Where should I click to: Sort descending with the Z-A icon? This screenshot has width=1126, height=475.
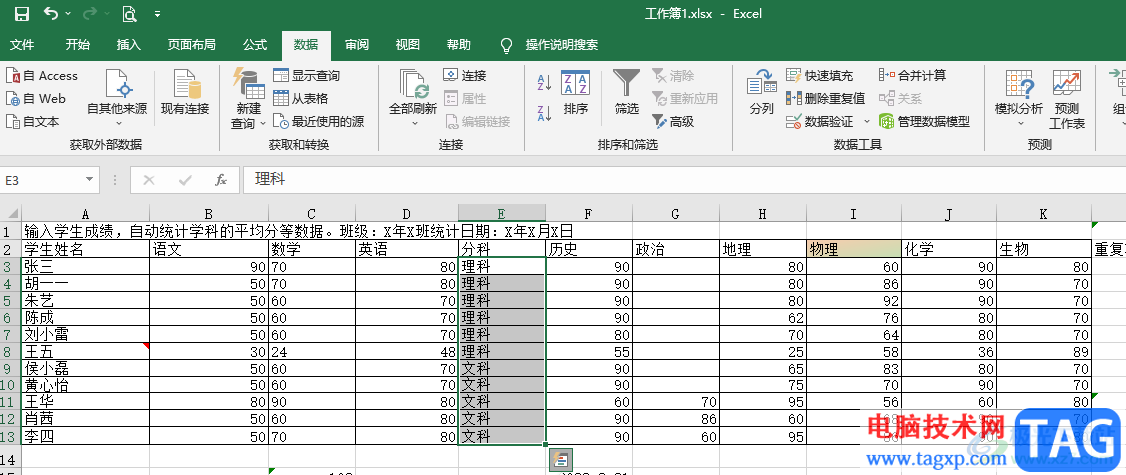point(544,112)
